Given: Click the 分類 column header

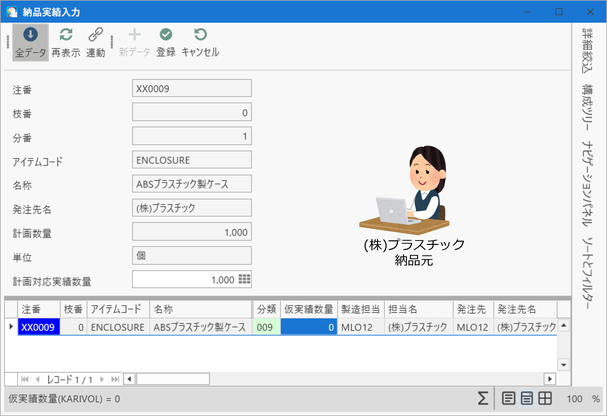Looking at the screenshot, I should (266, 309).
